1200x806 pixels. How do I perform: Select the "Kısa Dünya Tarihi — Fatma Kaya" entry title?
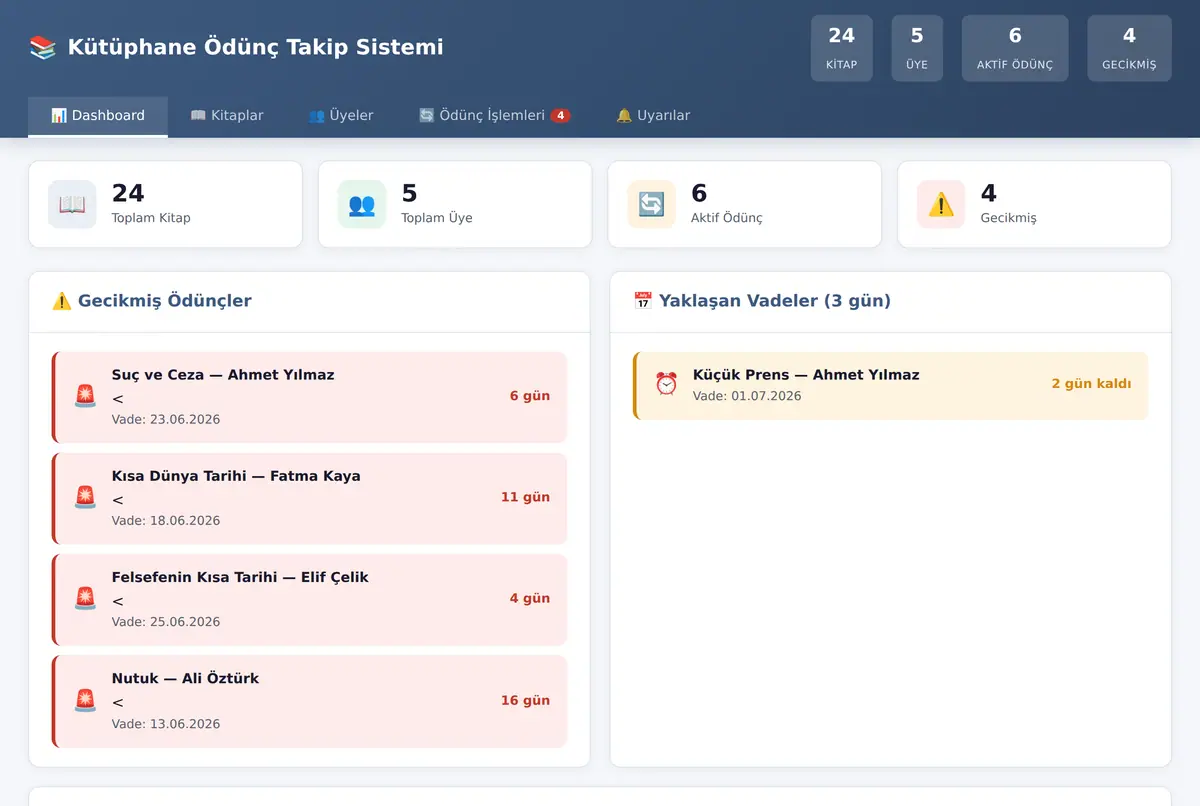point(236,476)
